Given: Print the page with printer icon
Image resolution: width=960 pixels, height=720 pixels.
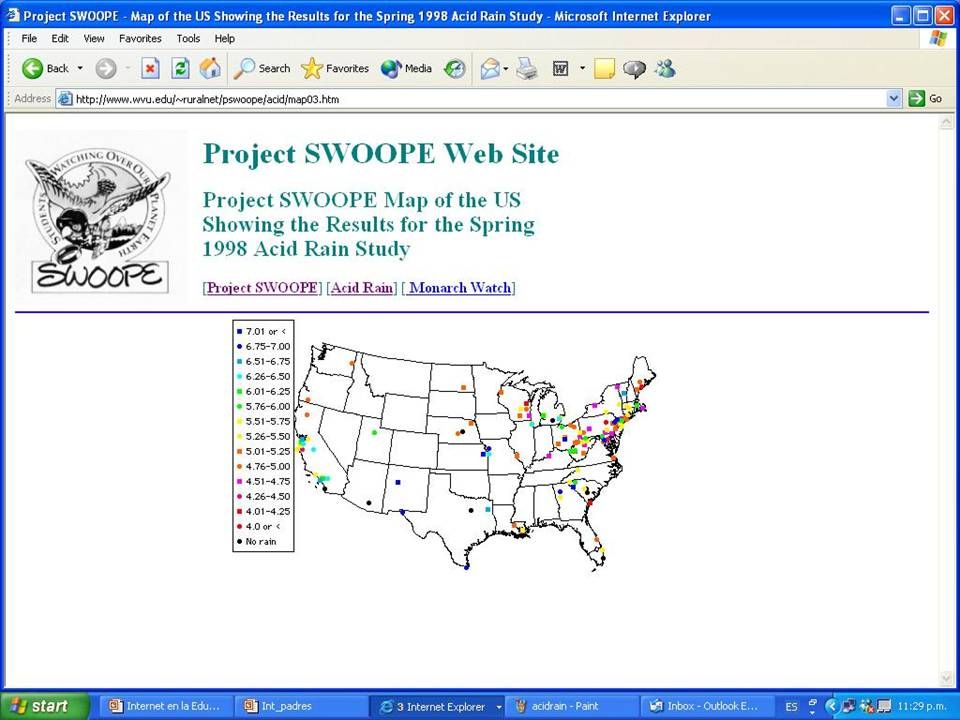Looking at the screenshot, I should point(527,69).
